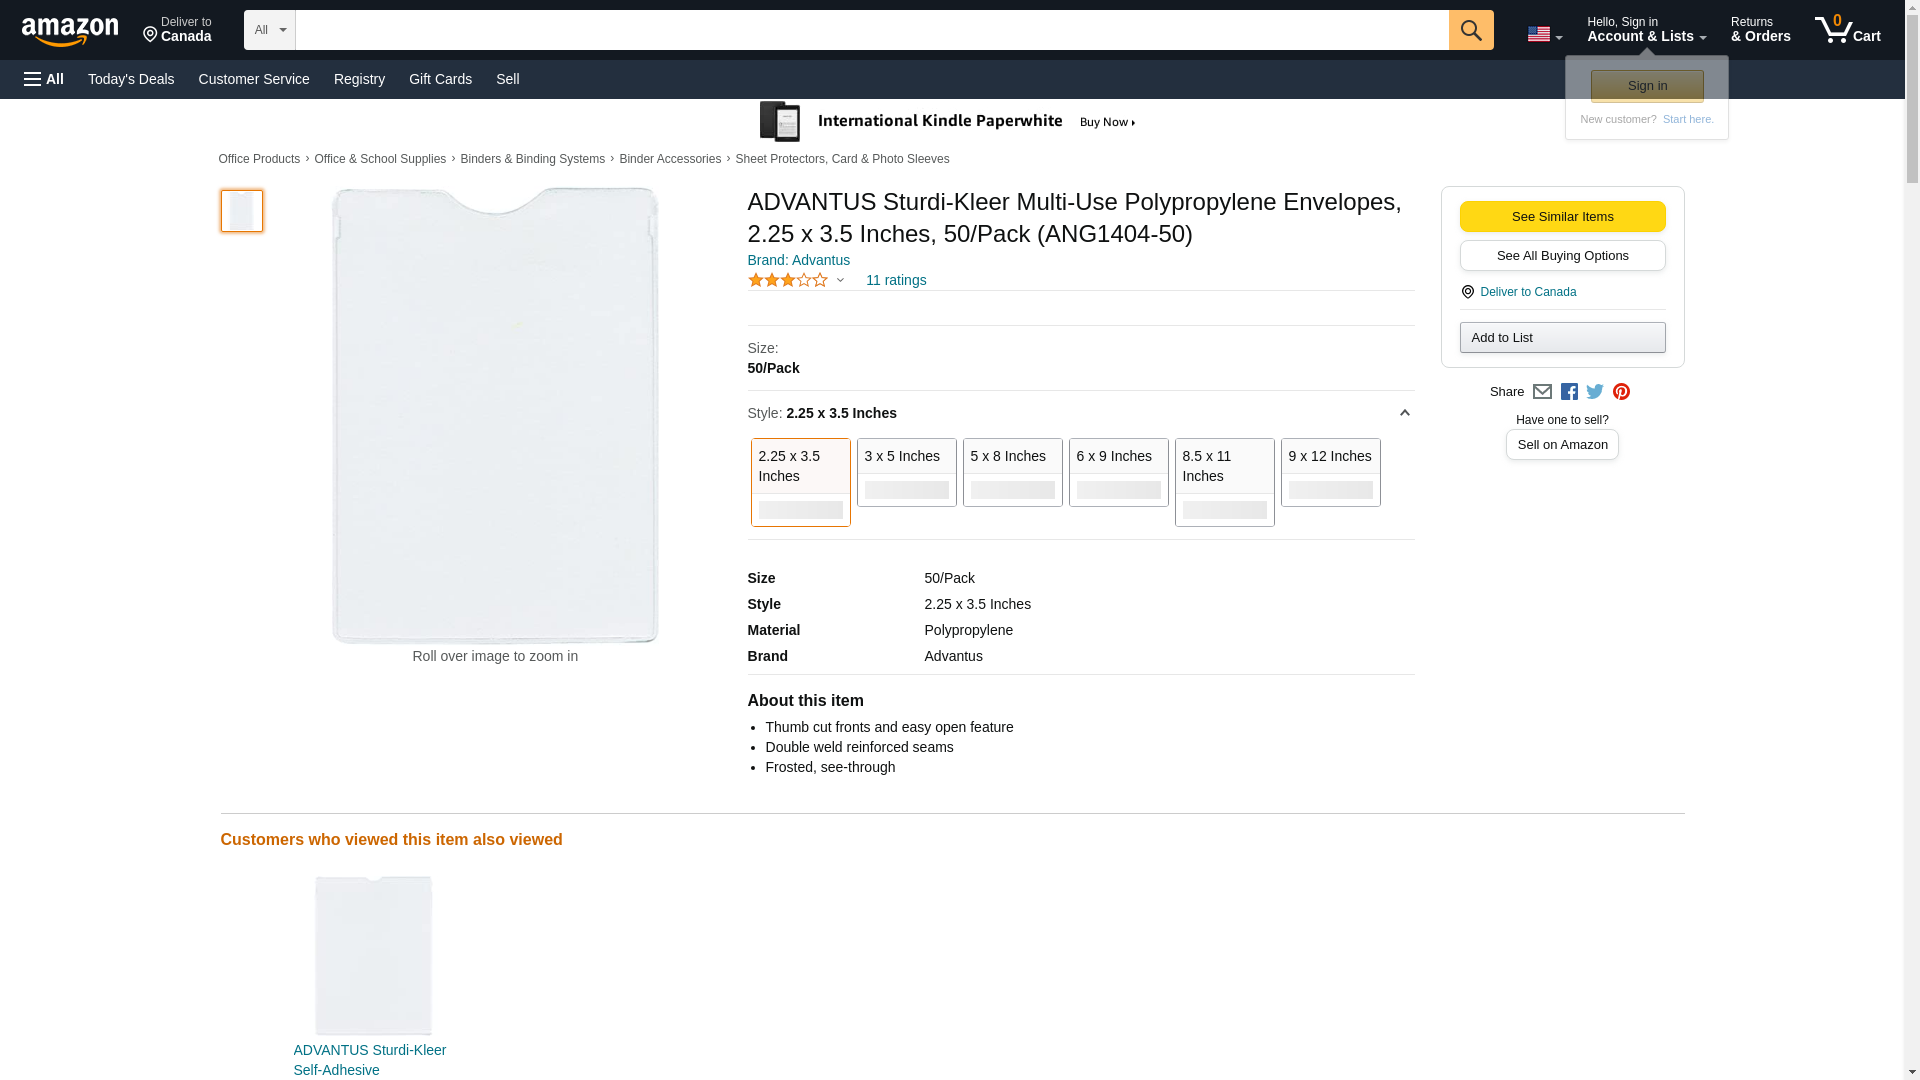This screenshot has width=1920, height=1080.
Task: Click the See Similar Items button
Action: [1562, 217]
